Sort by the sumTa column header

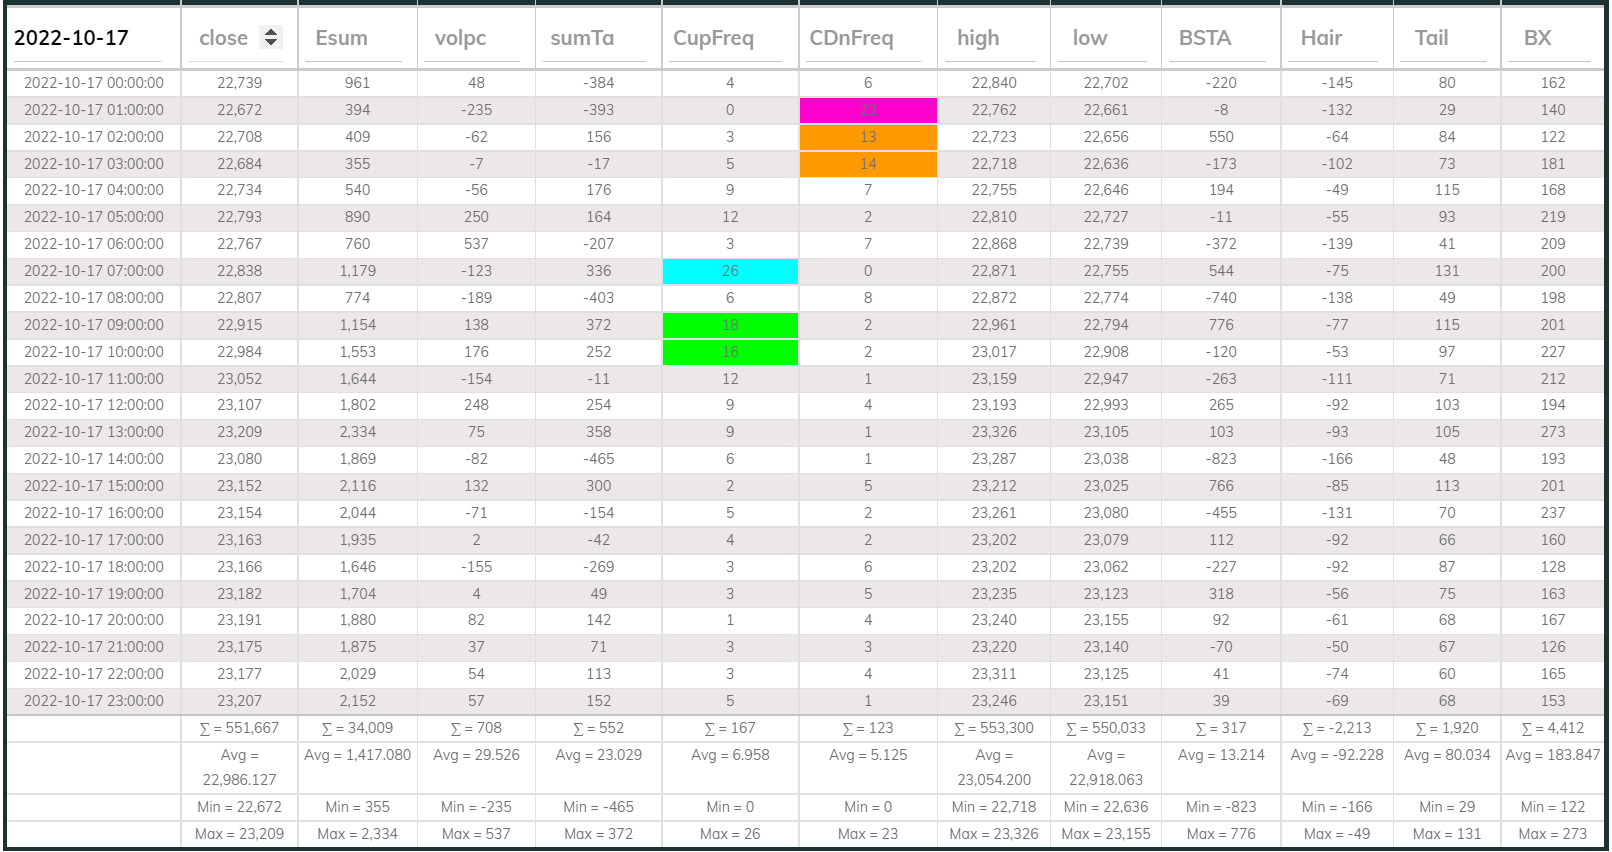coord(582,38)
